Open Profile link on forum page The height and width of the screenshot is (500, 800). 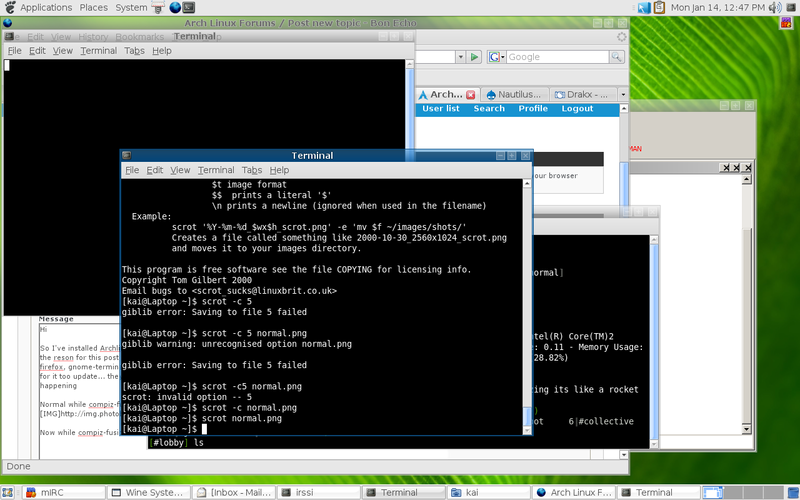pyautogui.click(x=533, y=109)
